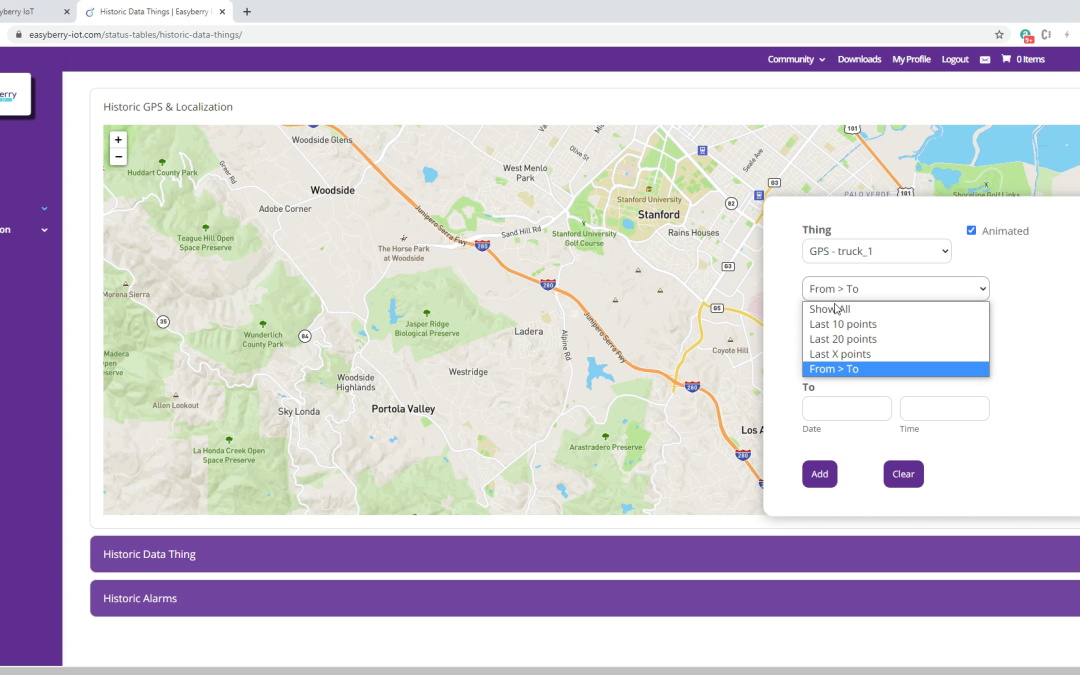Viewport: 1080px width, 675px height.
Task: Click the Westridge label on the map
Action: pyautogui.click(x=468, y=372)
